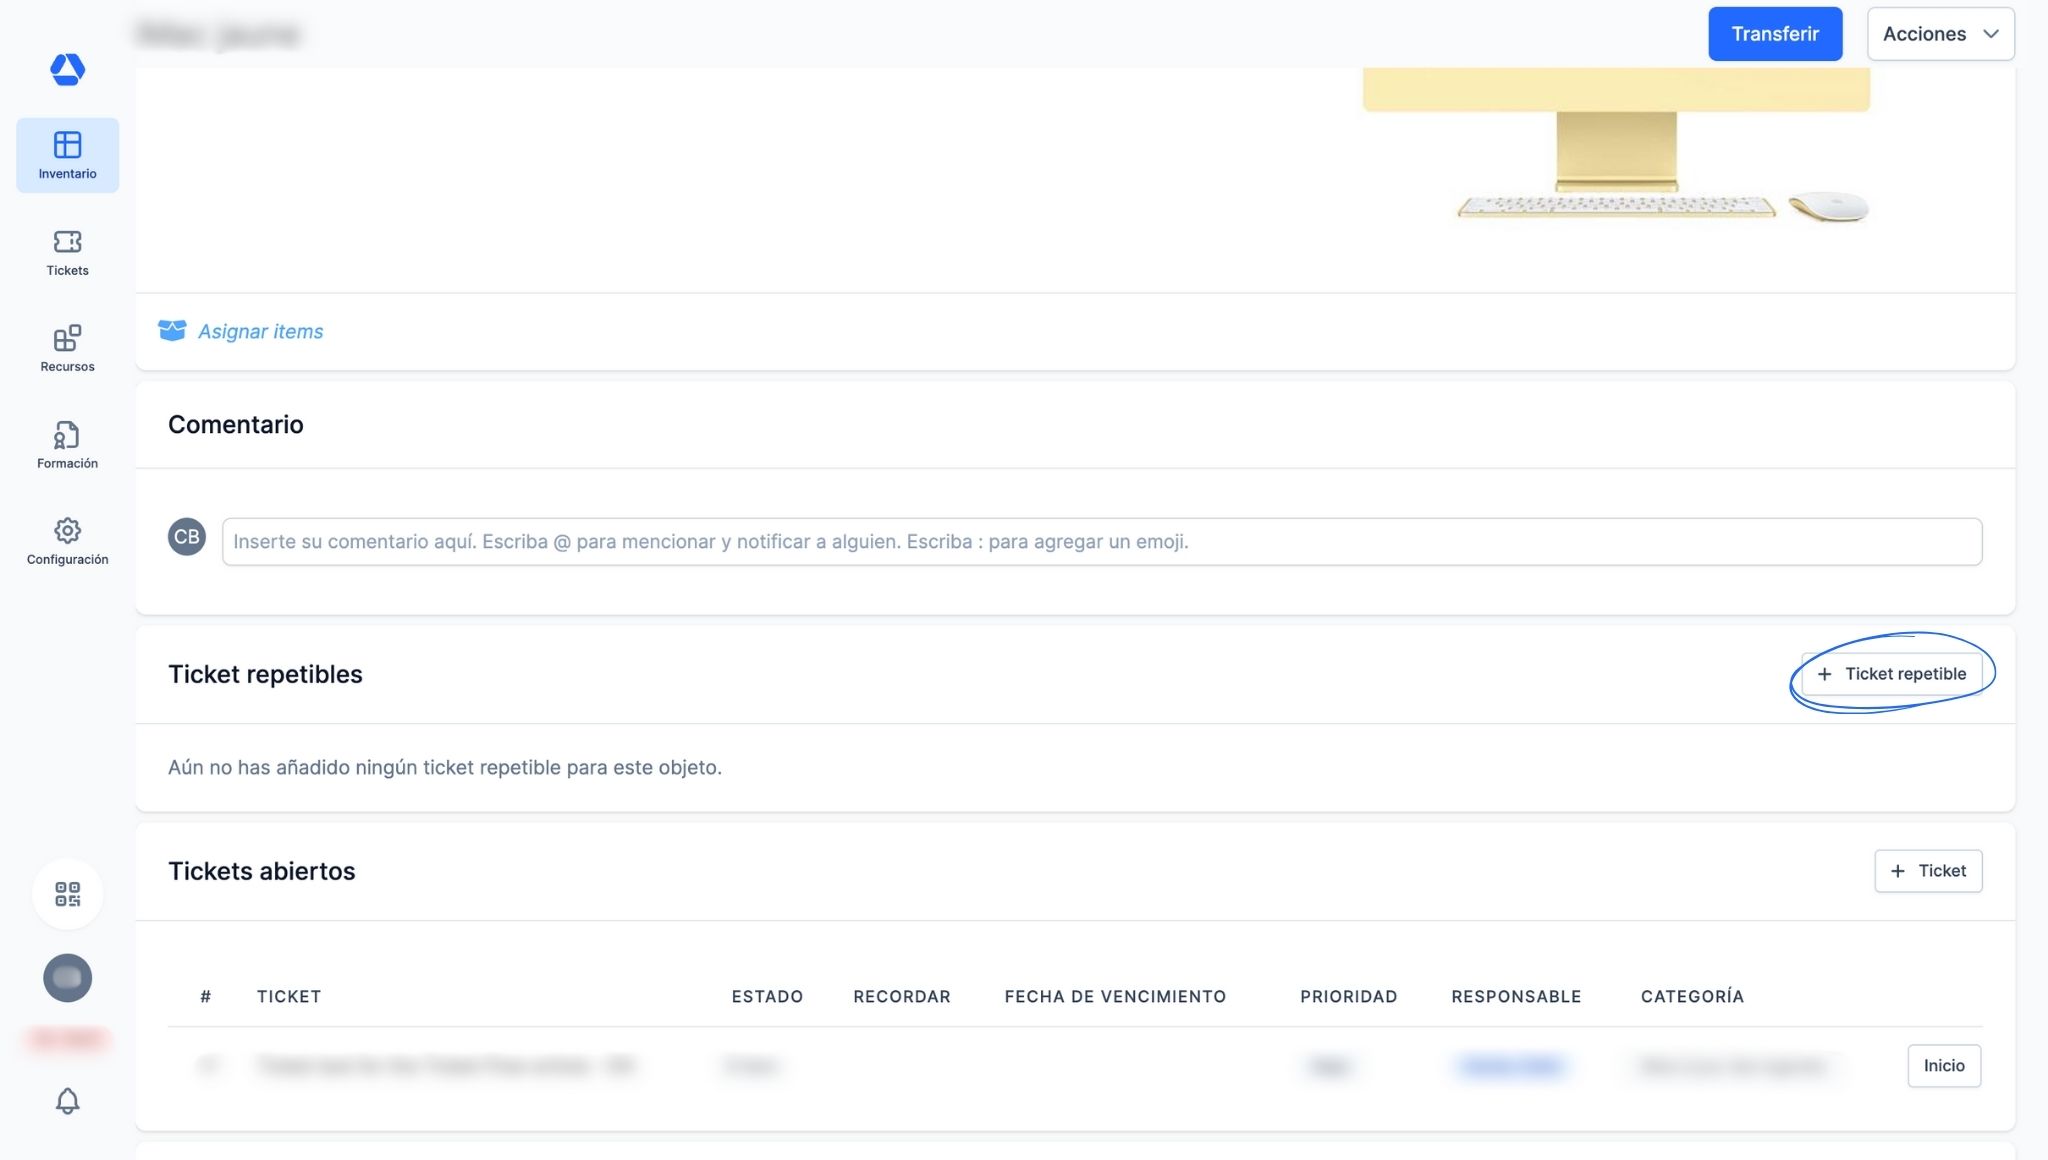Add a new Ticket in Tickets abiertos
The width and height of the screenshot is (2048, 1160).
(1927, 871)
